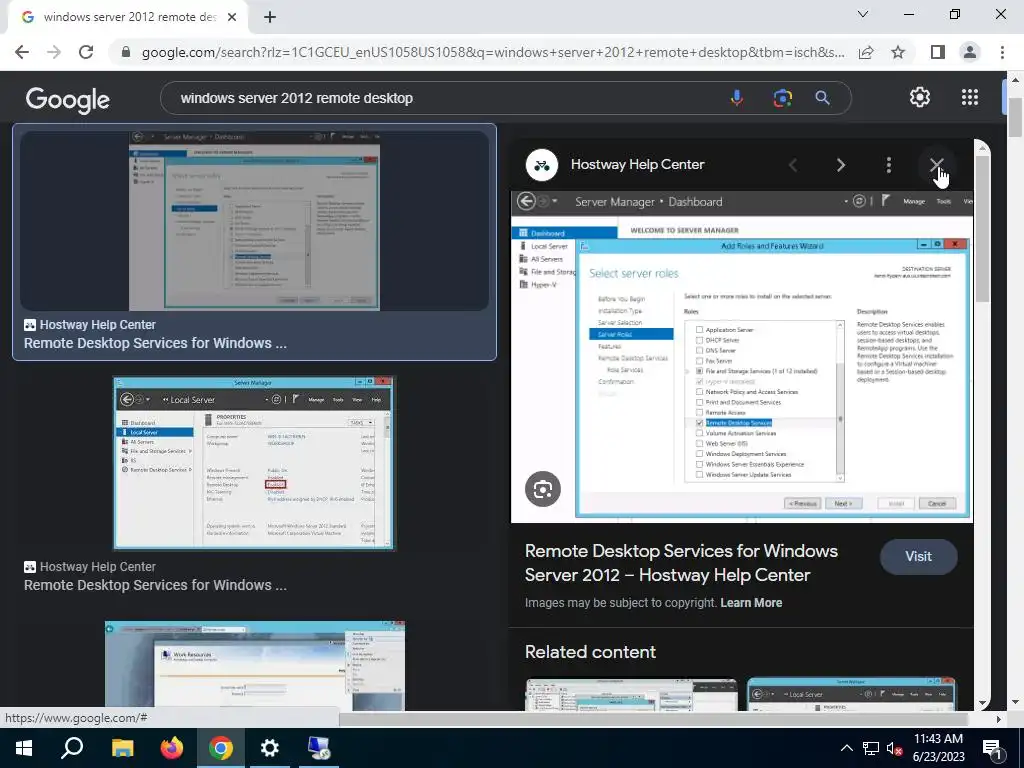Click the greyed forward navigation arrow
This screenshot has width=1024, height=768.
point(54,52)
